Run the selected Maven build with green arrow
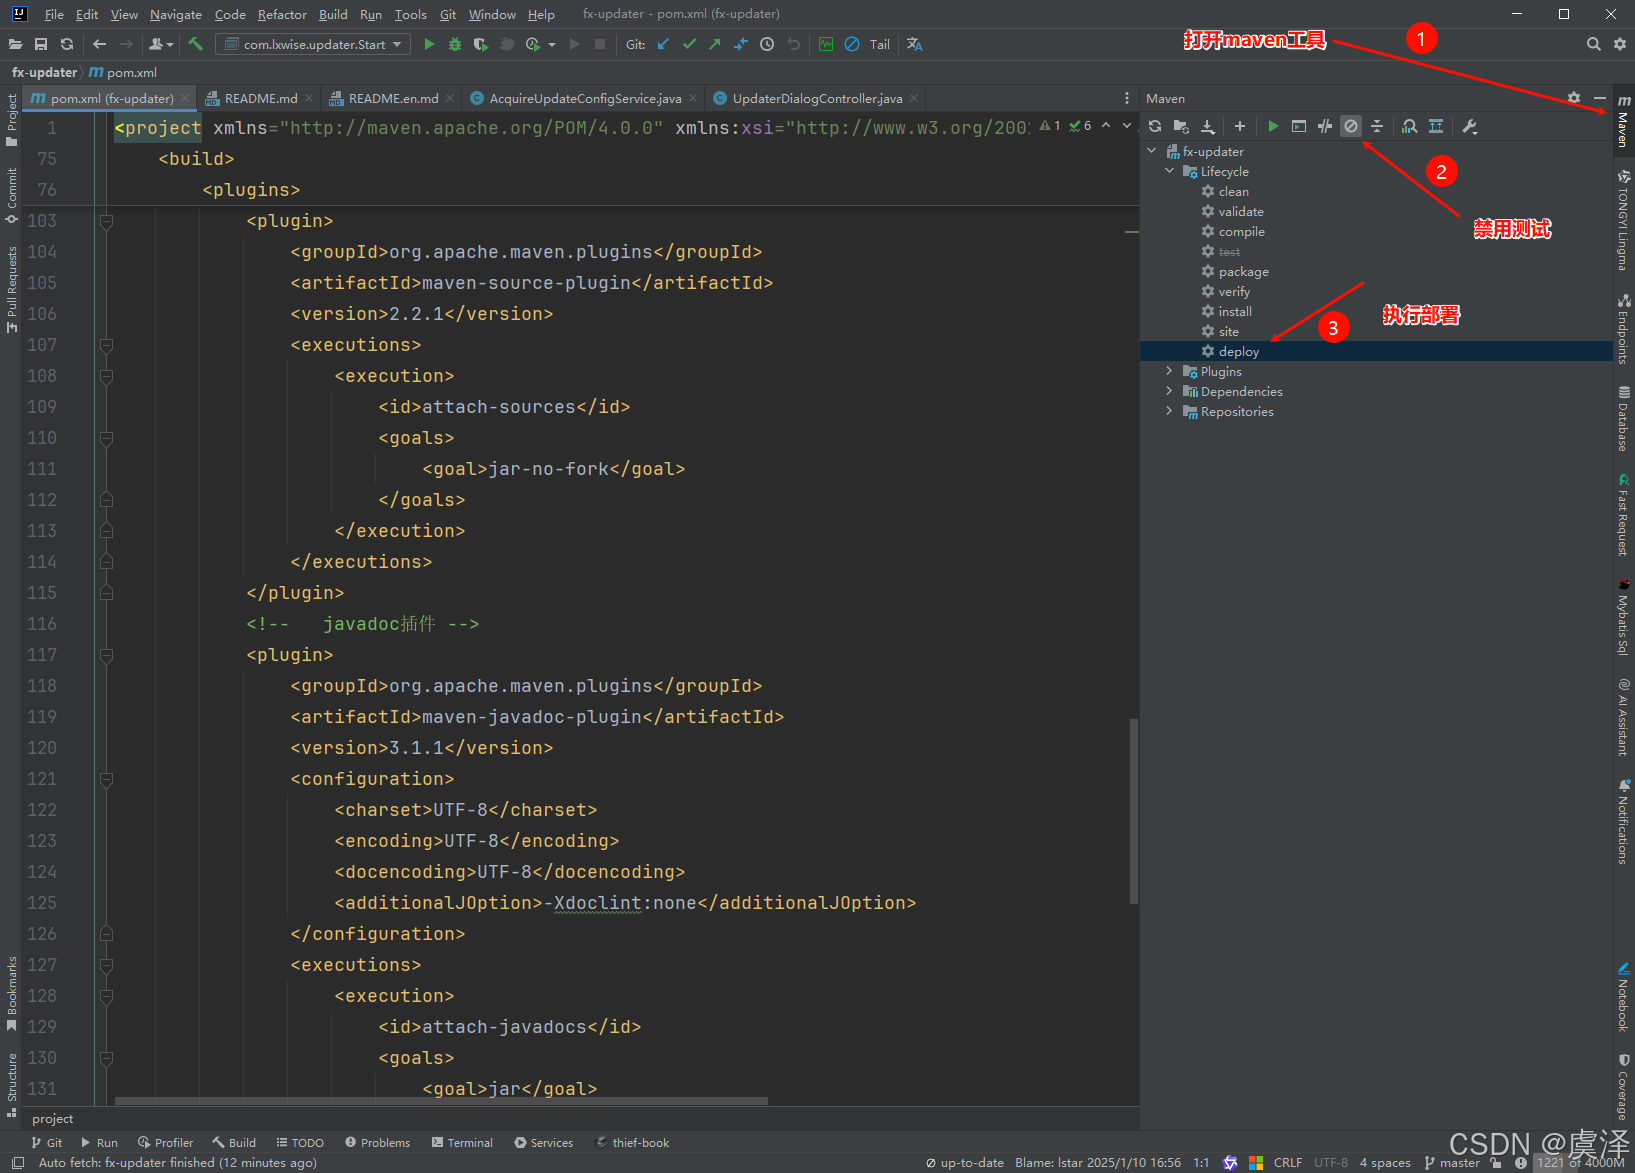1635x1173 pixels. click(1273, 126)
